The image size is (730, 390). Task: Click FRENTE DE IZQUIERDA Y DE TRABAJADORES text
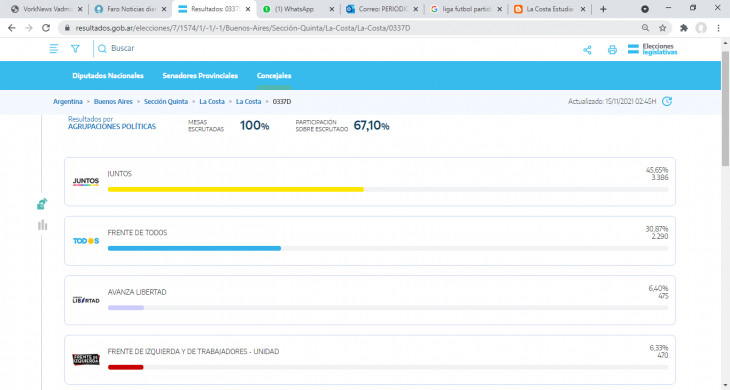click(193, 351)
